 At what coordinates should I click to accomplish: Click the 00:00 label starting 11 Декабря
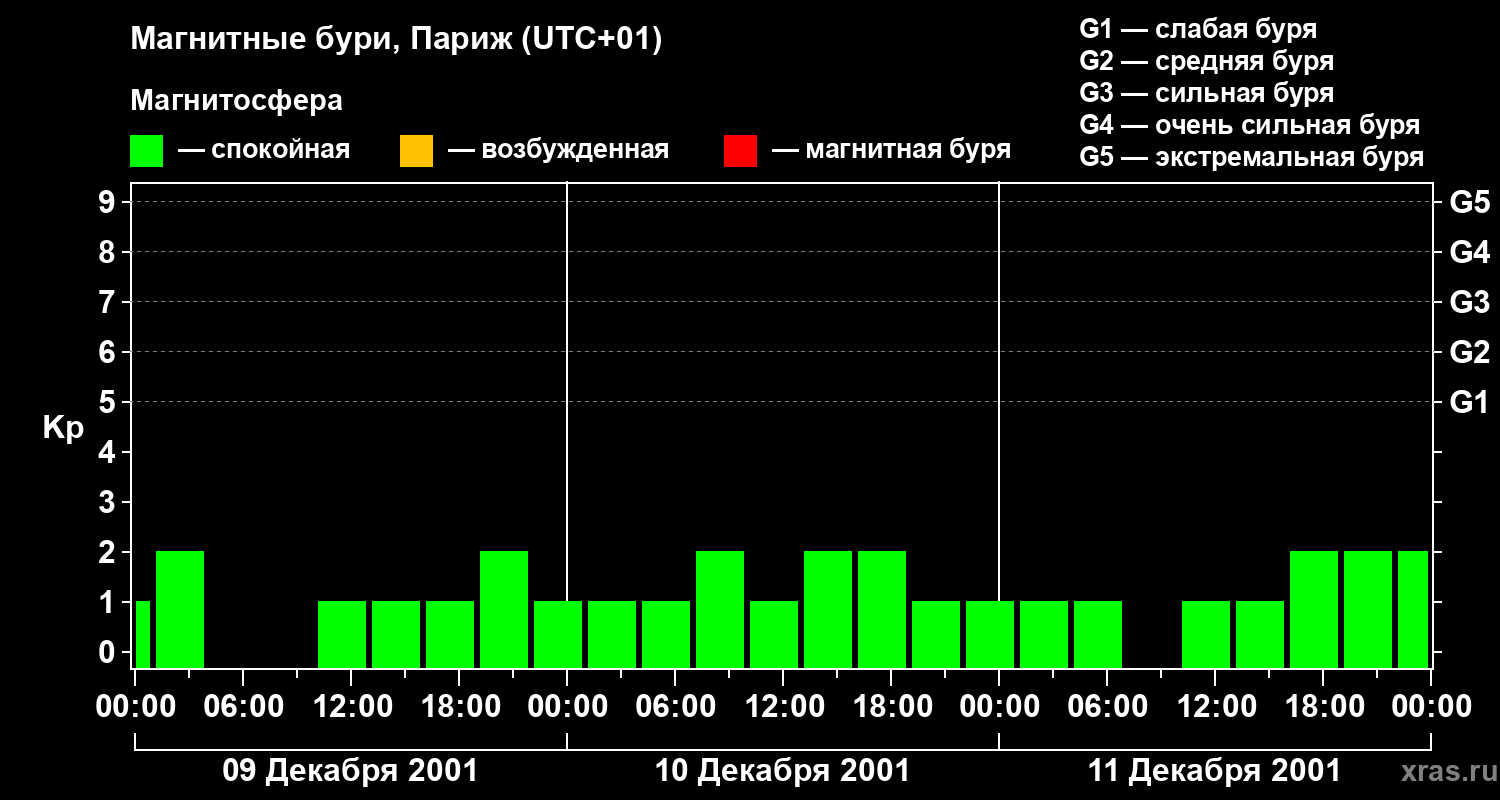click(x=999, y=707)
